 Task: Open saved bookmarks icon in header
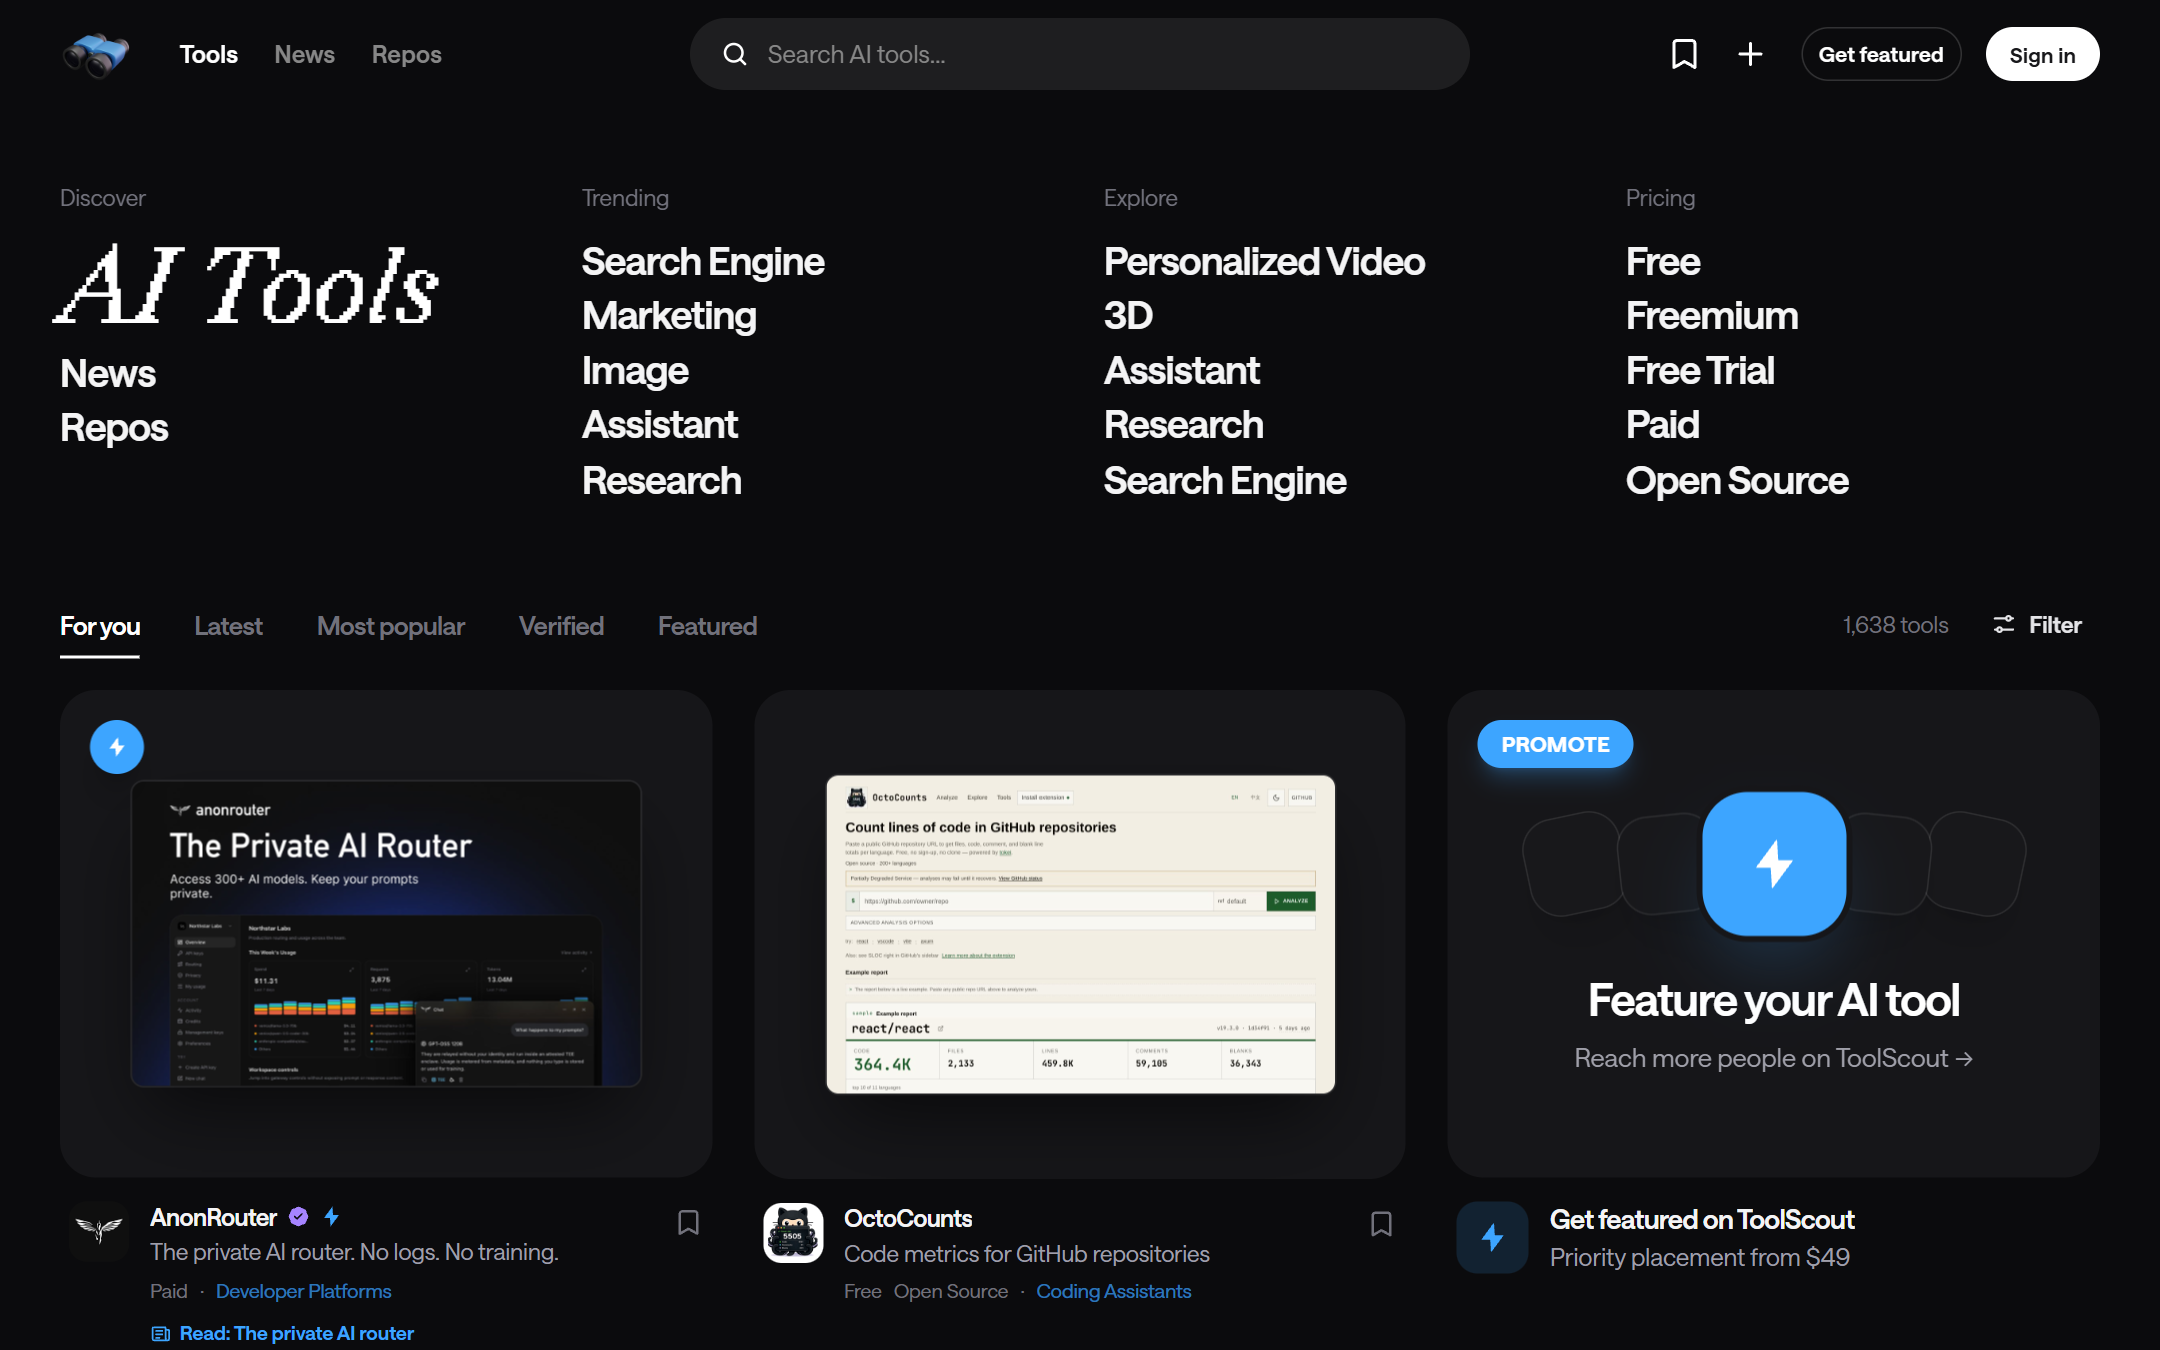tap(1684, 54)
